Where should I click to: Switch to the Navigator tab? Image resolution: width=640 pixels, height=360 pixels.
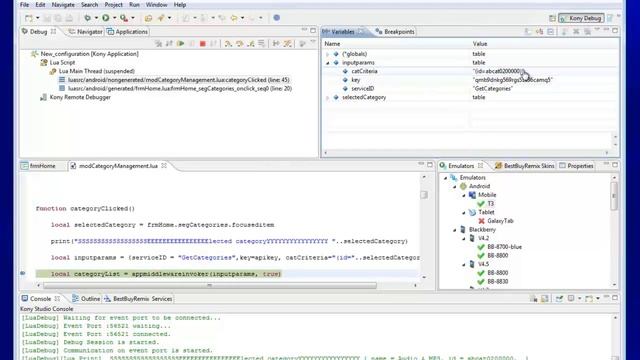[x=85, y=31]
